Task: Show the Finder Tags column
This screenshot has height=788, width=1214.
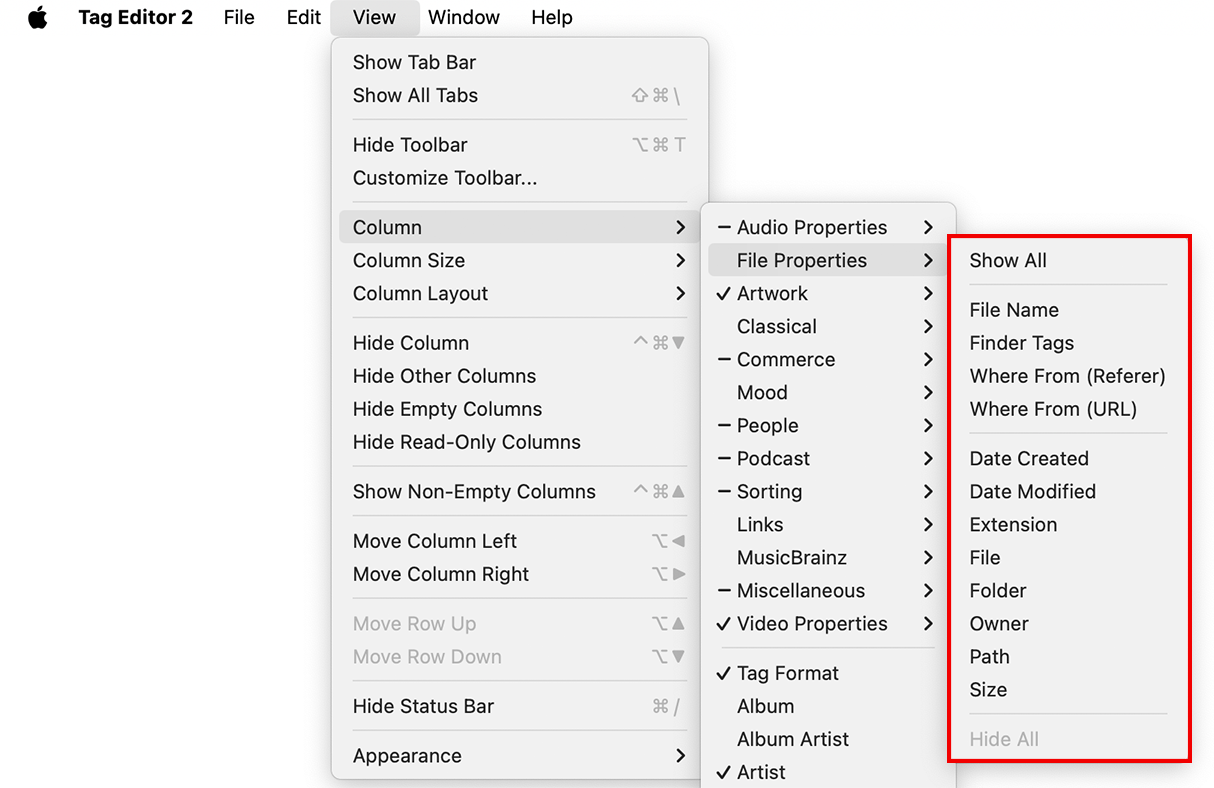Action: pos(1021,343)
